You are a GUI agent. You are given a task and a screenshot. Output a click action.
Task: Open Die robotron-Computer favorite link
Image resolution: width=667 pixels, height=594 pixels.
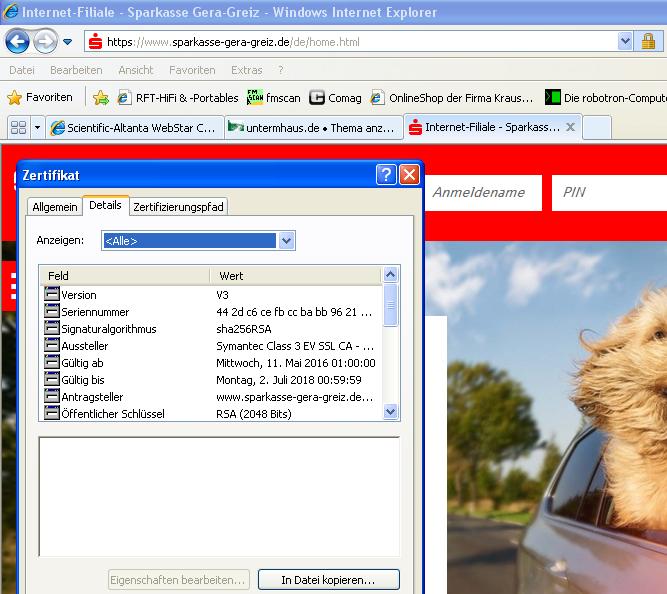606,98
